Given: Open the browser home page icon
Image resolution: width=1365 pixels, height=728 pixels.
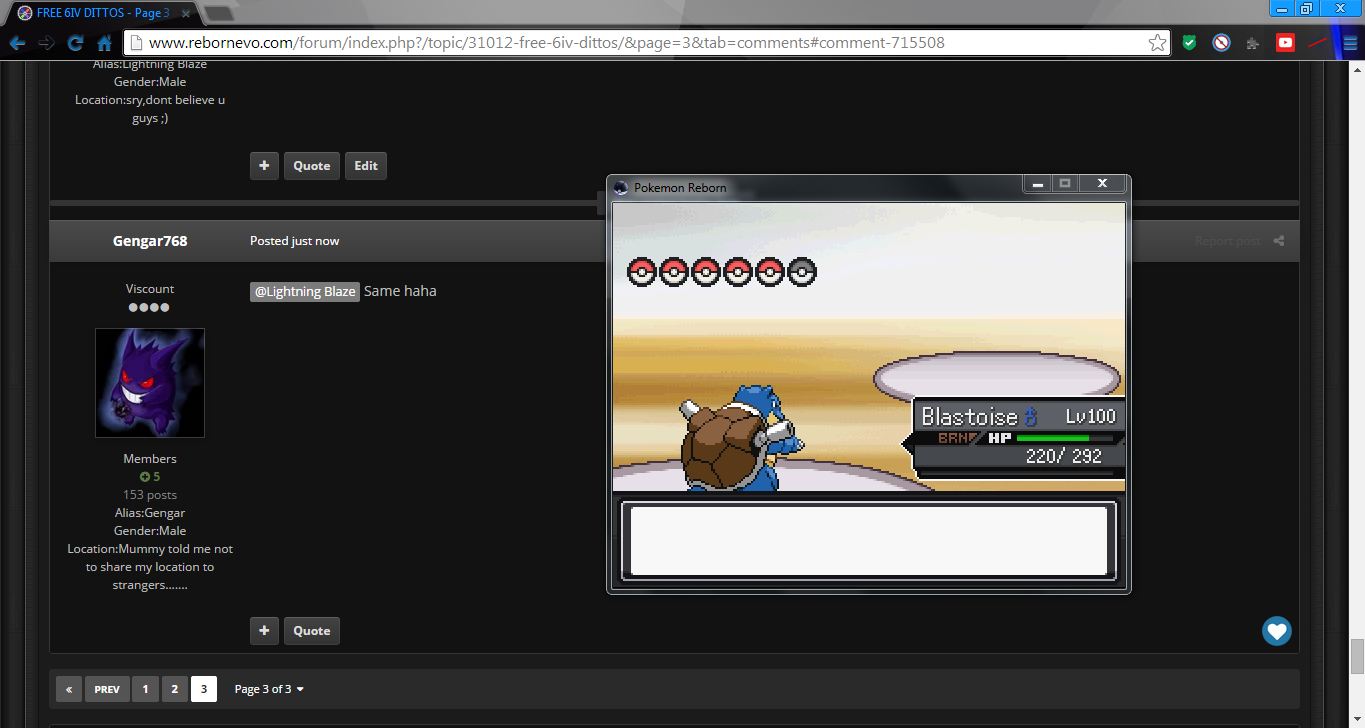Looking at the screenshot, I should (104, 43).
